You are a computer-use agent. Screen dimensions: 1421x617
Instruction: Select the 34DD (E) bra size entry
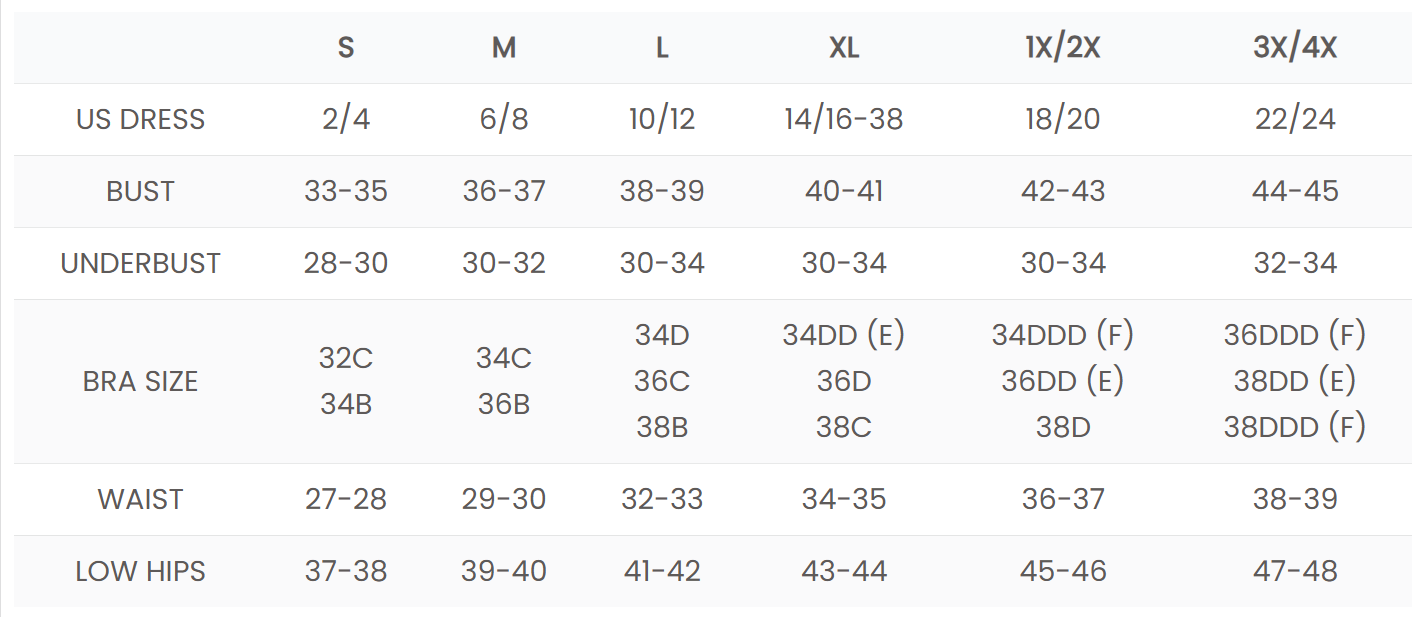[844, 335]
